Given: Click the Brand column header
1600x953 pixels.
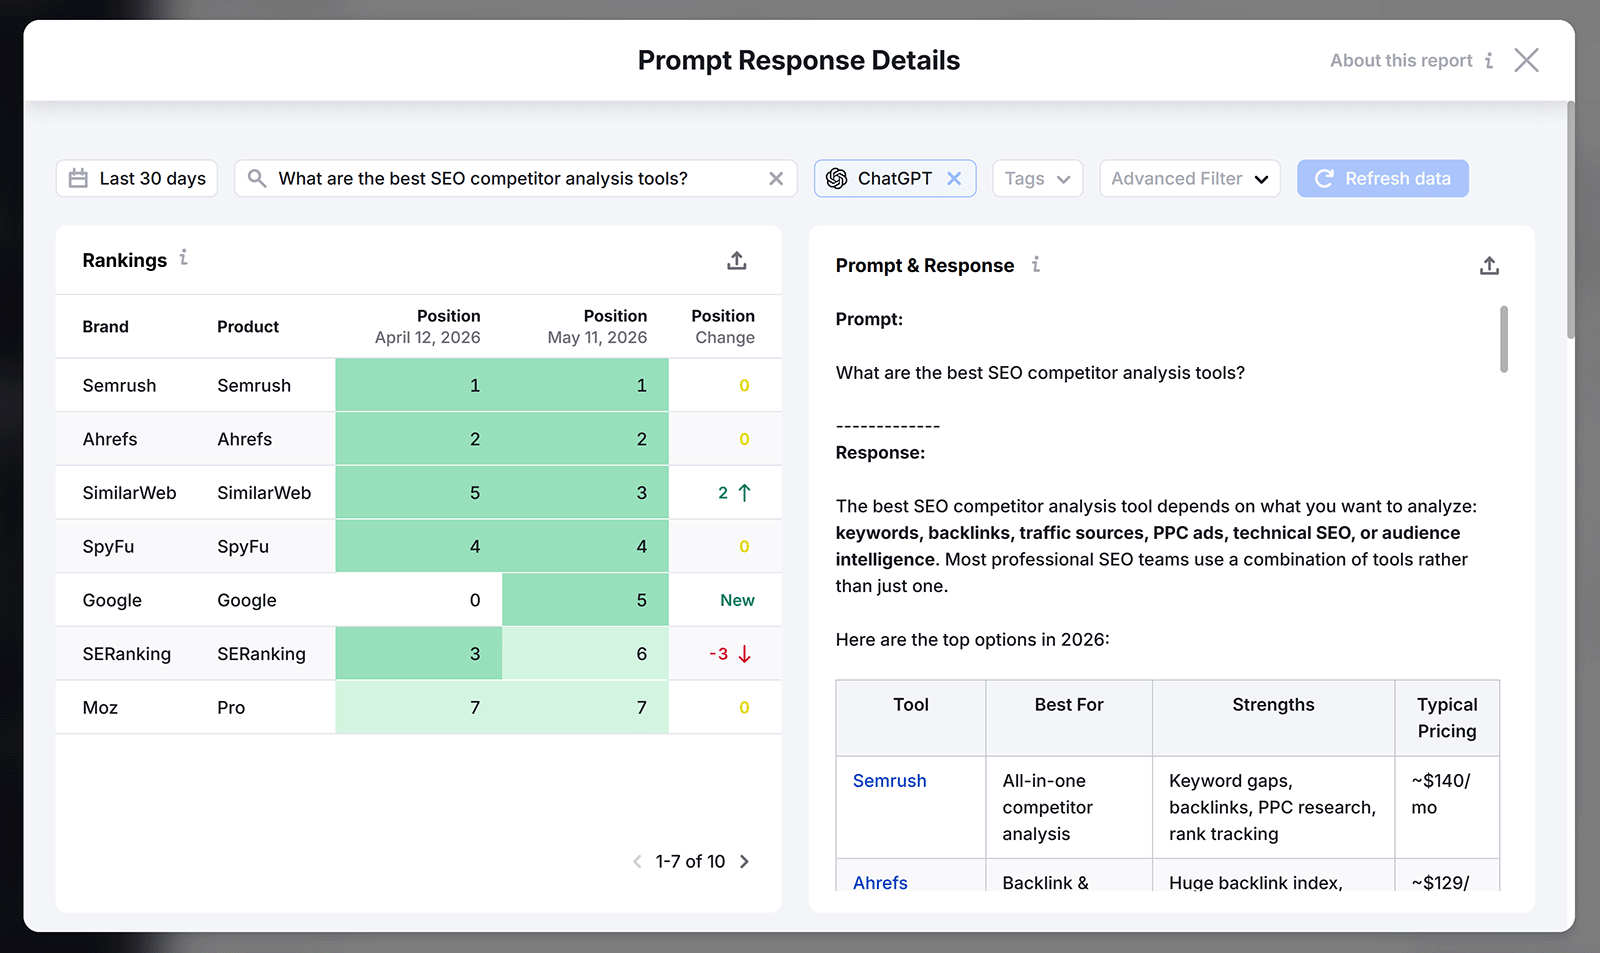Looking at the screenshot, I should click(x=106, y=327).
